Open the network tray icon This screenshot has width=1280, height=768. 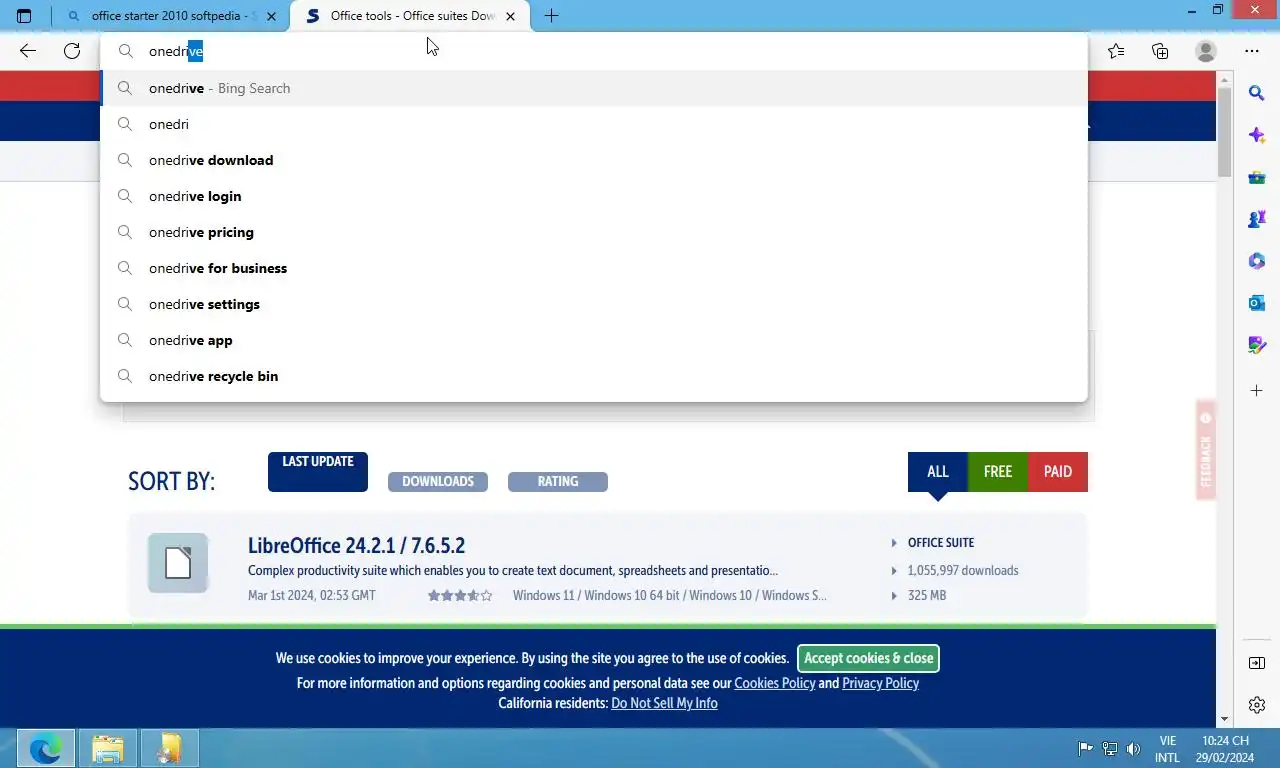pos(1110,749)
